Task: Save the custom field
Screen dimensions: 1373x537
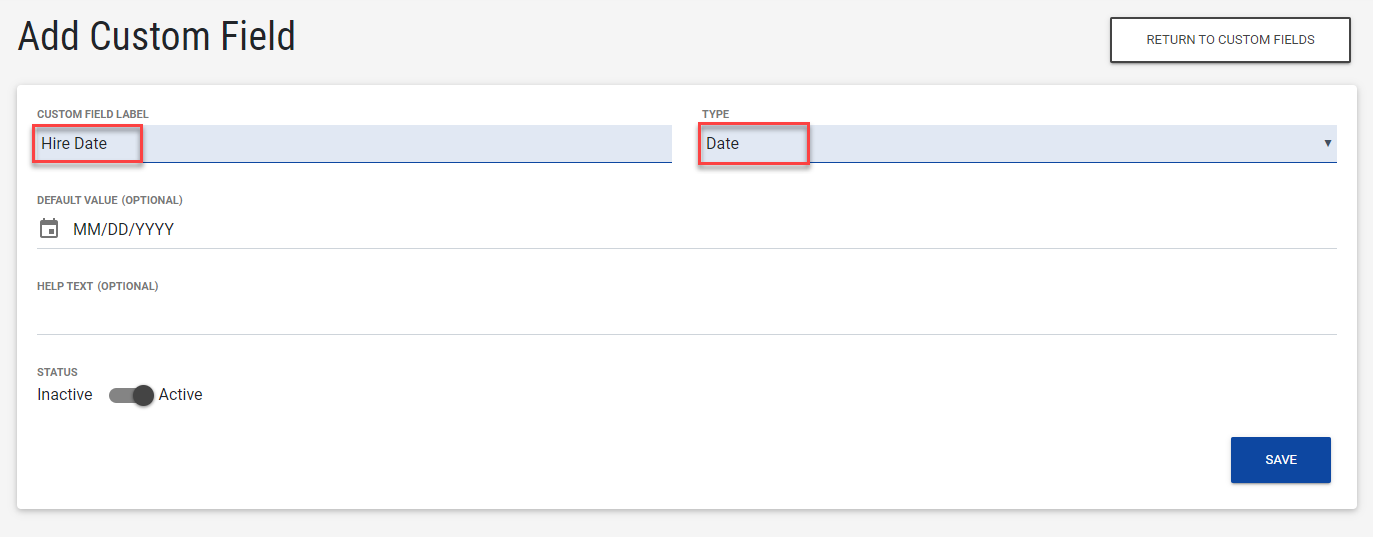Action: [x=1280, y=460]
